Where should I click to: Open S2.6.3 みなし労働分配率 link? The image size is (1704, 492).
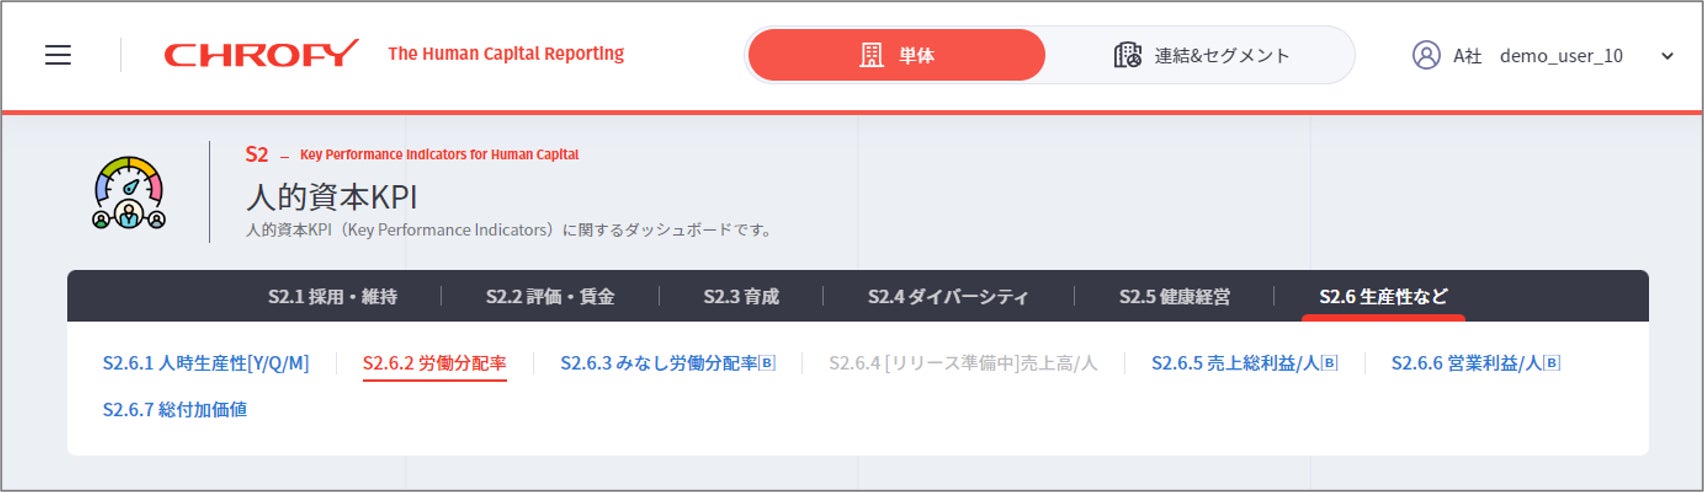click(667, 363)
